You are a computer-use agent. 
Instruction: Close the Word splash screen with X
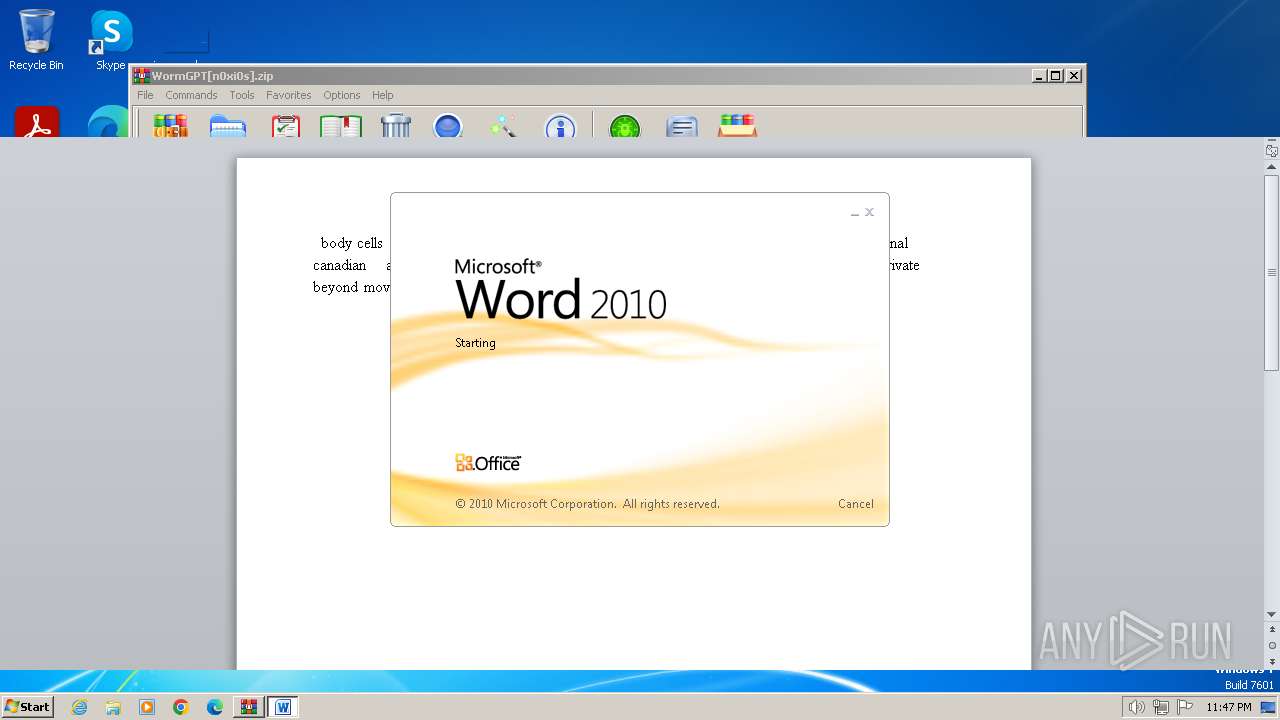869,212
